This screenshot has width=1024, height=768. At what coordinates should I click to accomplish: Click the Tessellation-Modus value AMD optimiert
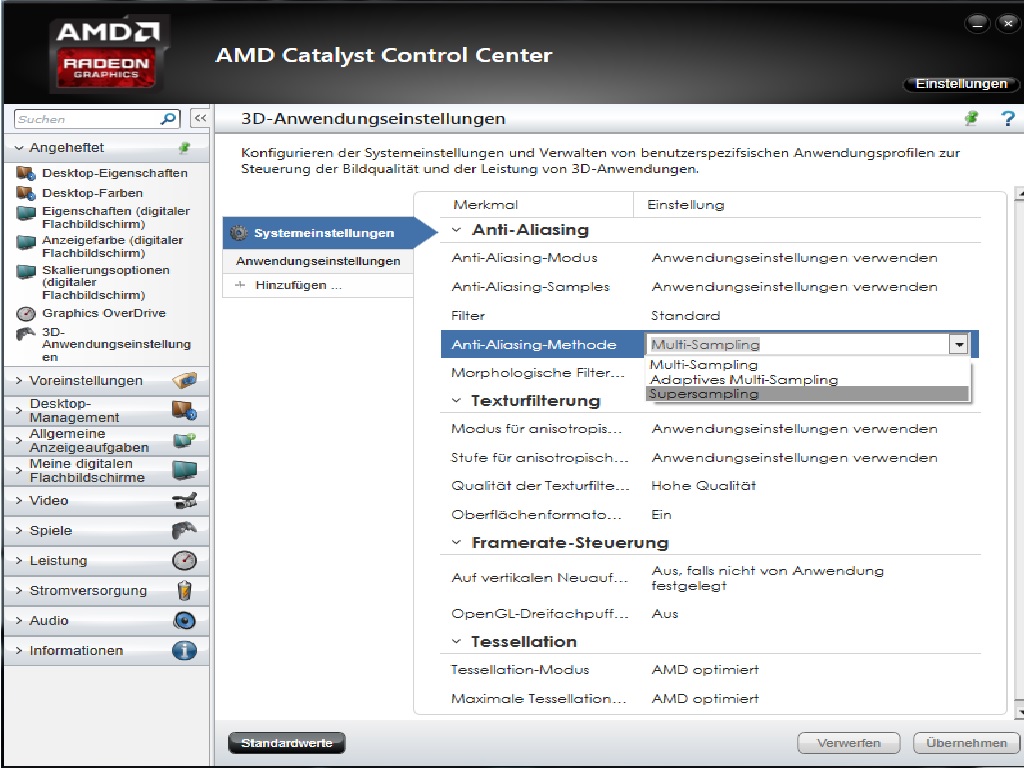point(705,670)
